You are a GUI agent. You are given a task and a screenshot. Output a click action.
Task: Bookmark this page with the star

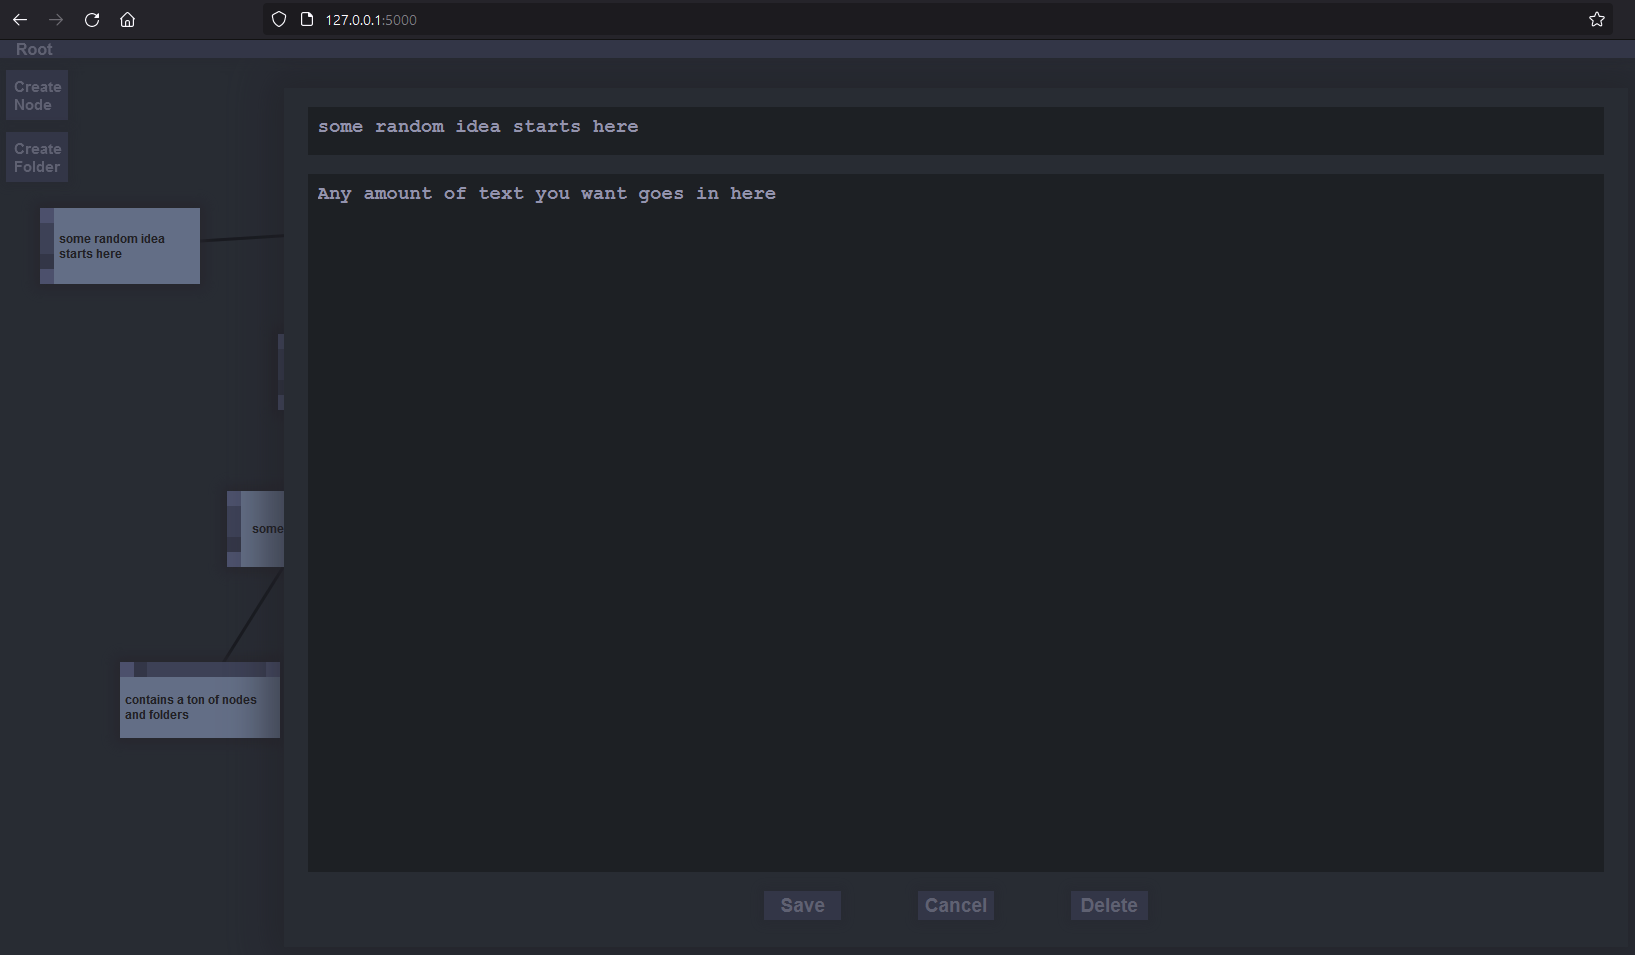(1597, 20)
